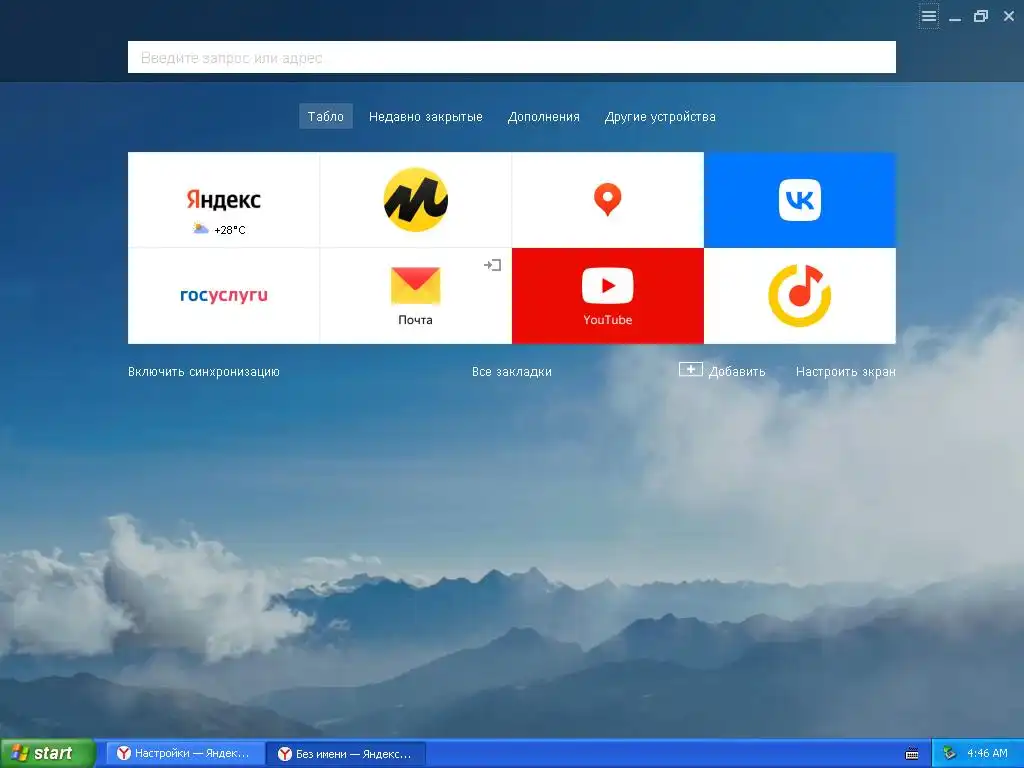Click the system tray network icon

point(949,754)
